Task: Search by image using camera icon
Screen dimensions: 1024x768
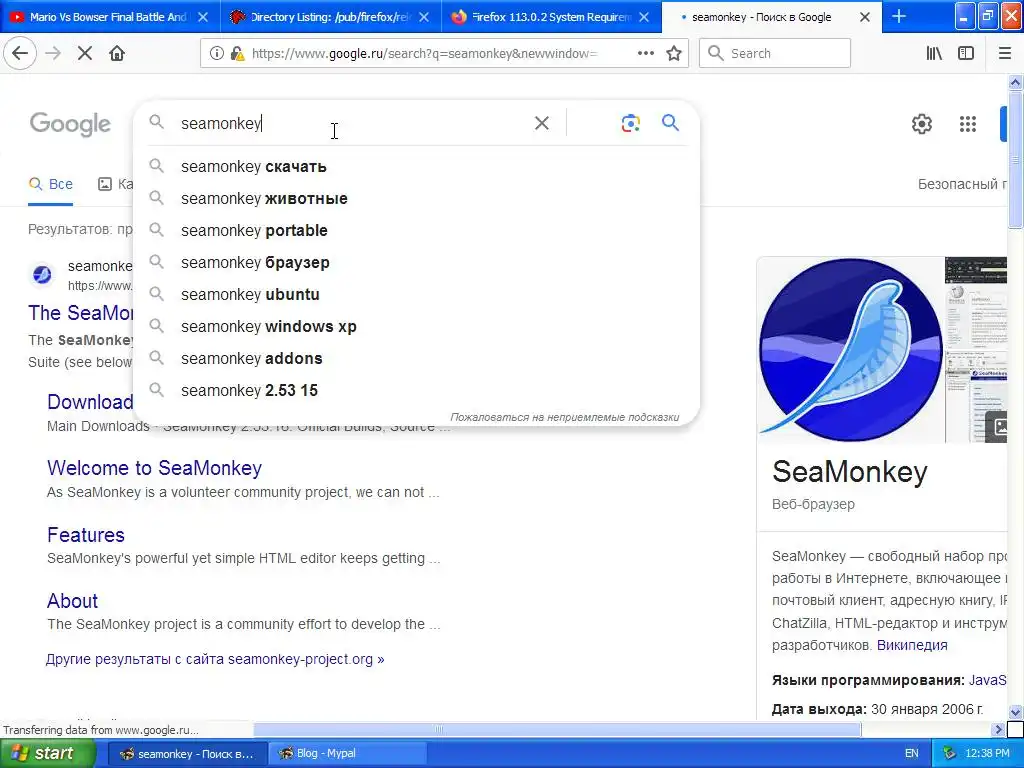Action: (630, 123)
